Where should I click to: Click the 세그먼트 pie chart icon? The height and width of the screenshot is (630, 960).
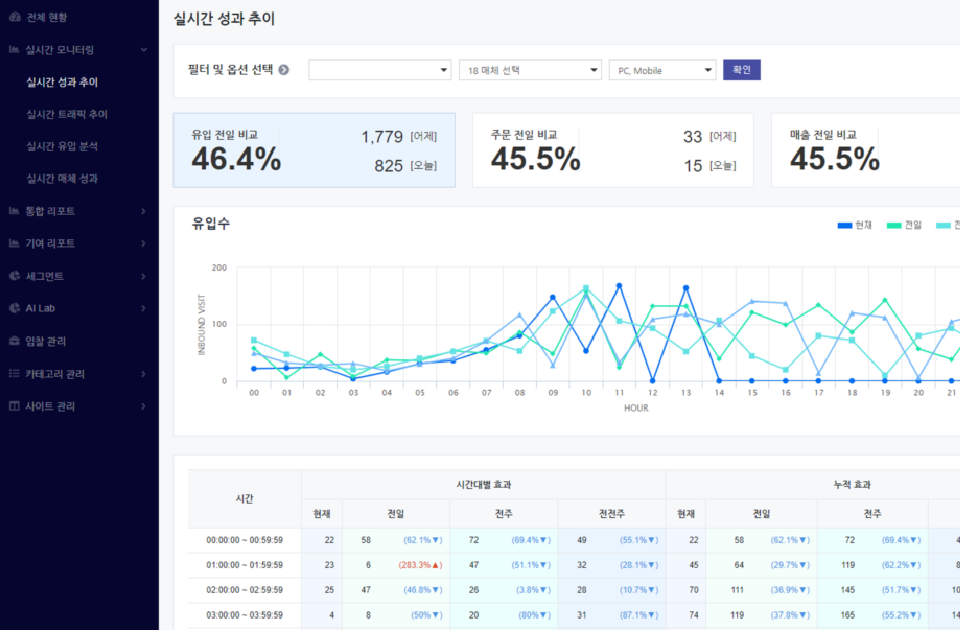pos(14,276)
